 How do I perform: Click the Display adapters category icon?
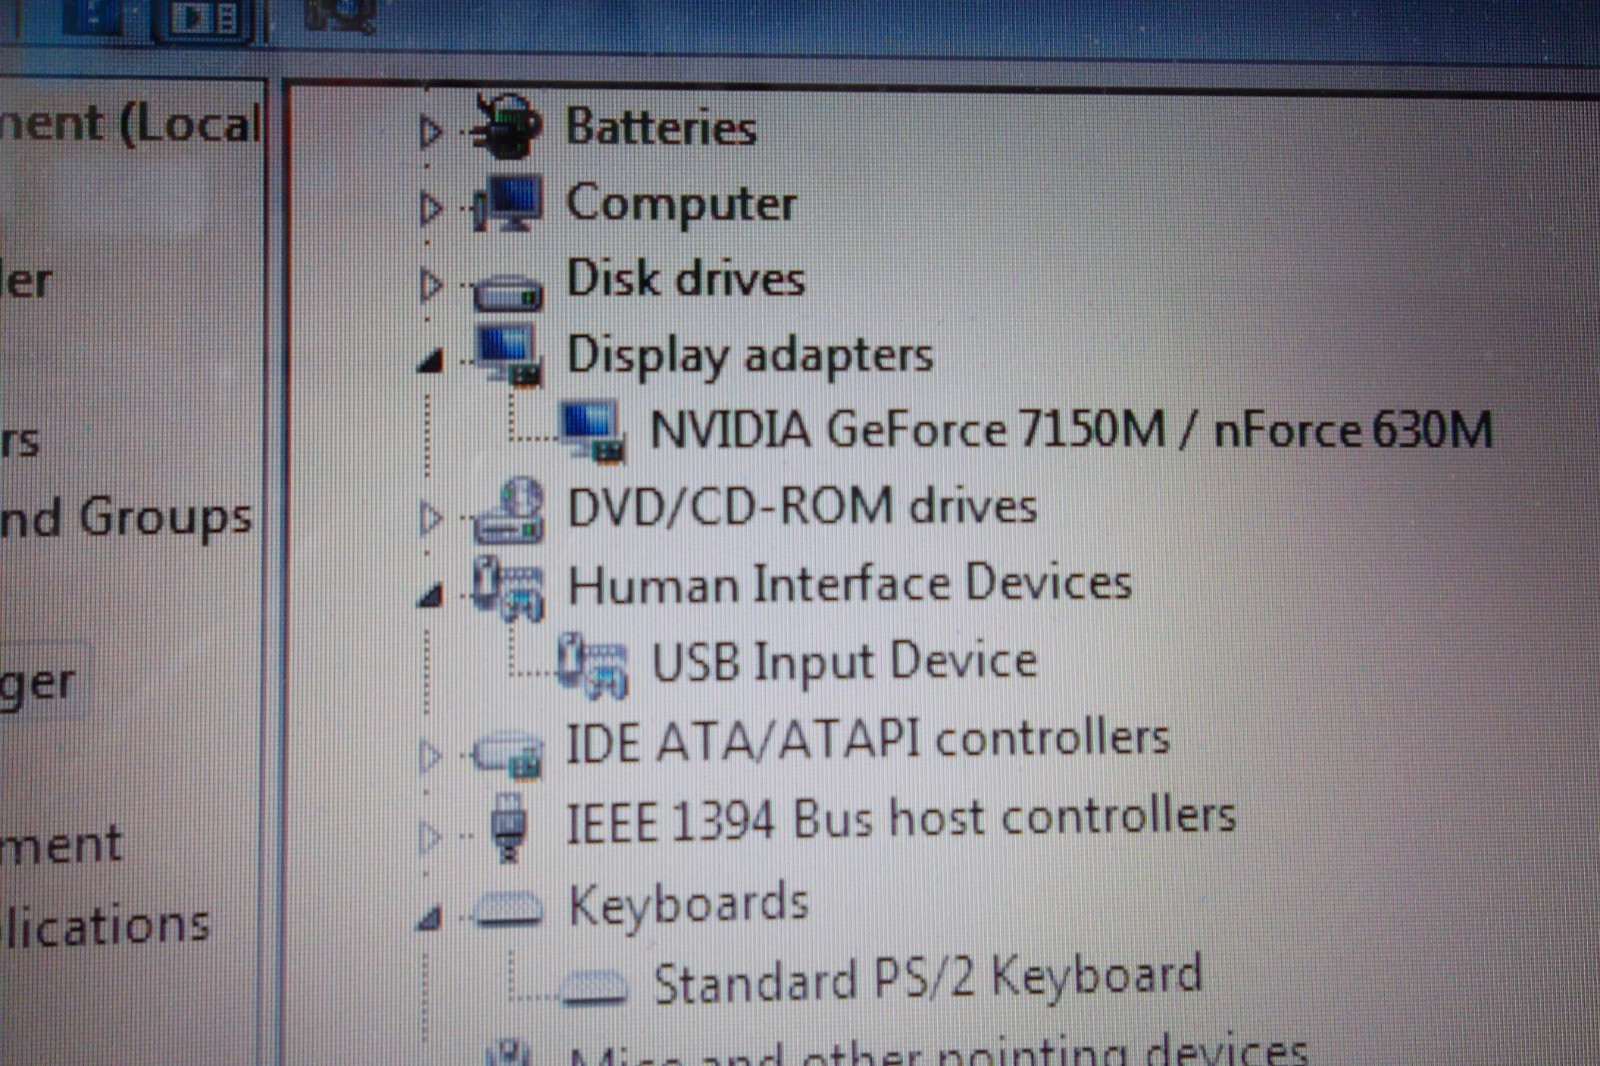[x=509, y=354]
